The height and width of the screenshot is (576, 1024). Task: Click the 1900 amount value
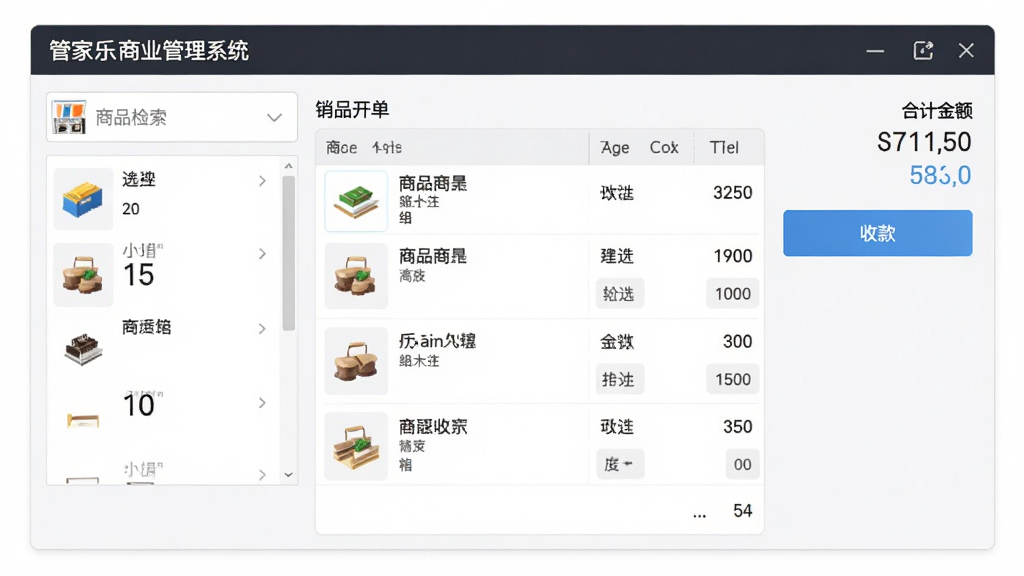732,256
